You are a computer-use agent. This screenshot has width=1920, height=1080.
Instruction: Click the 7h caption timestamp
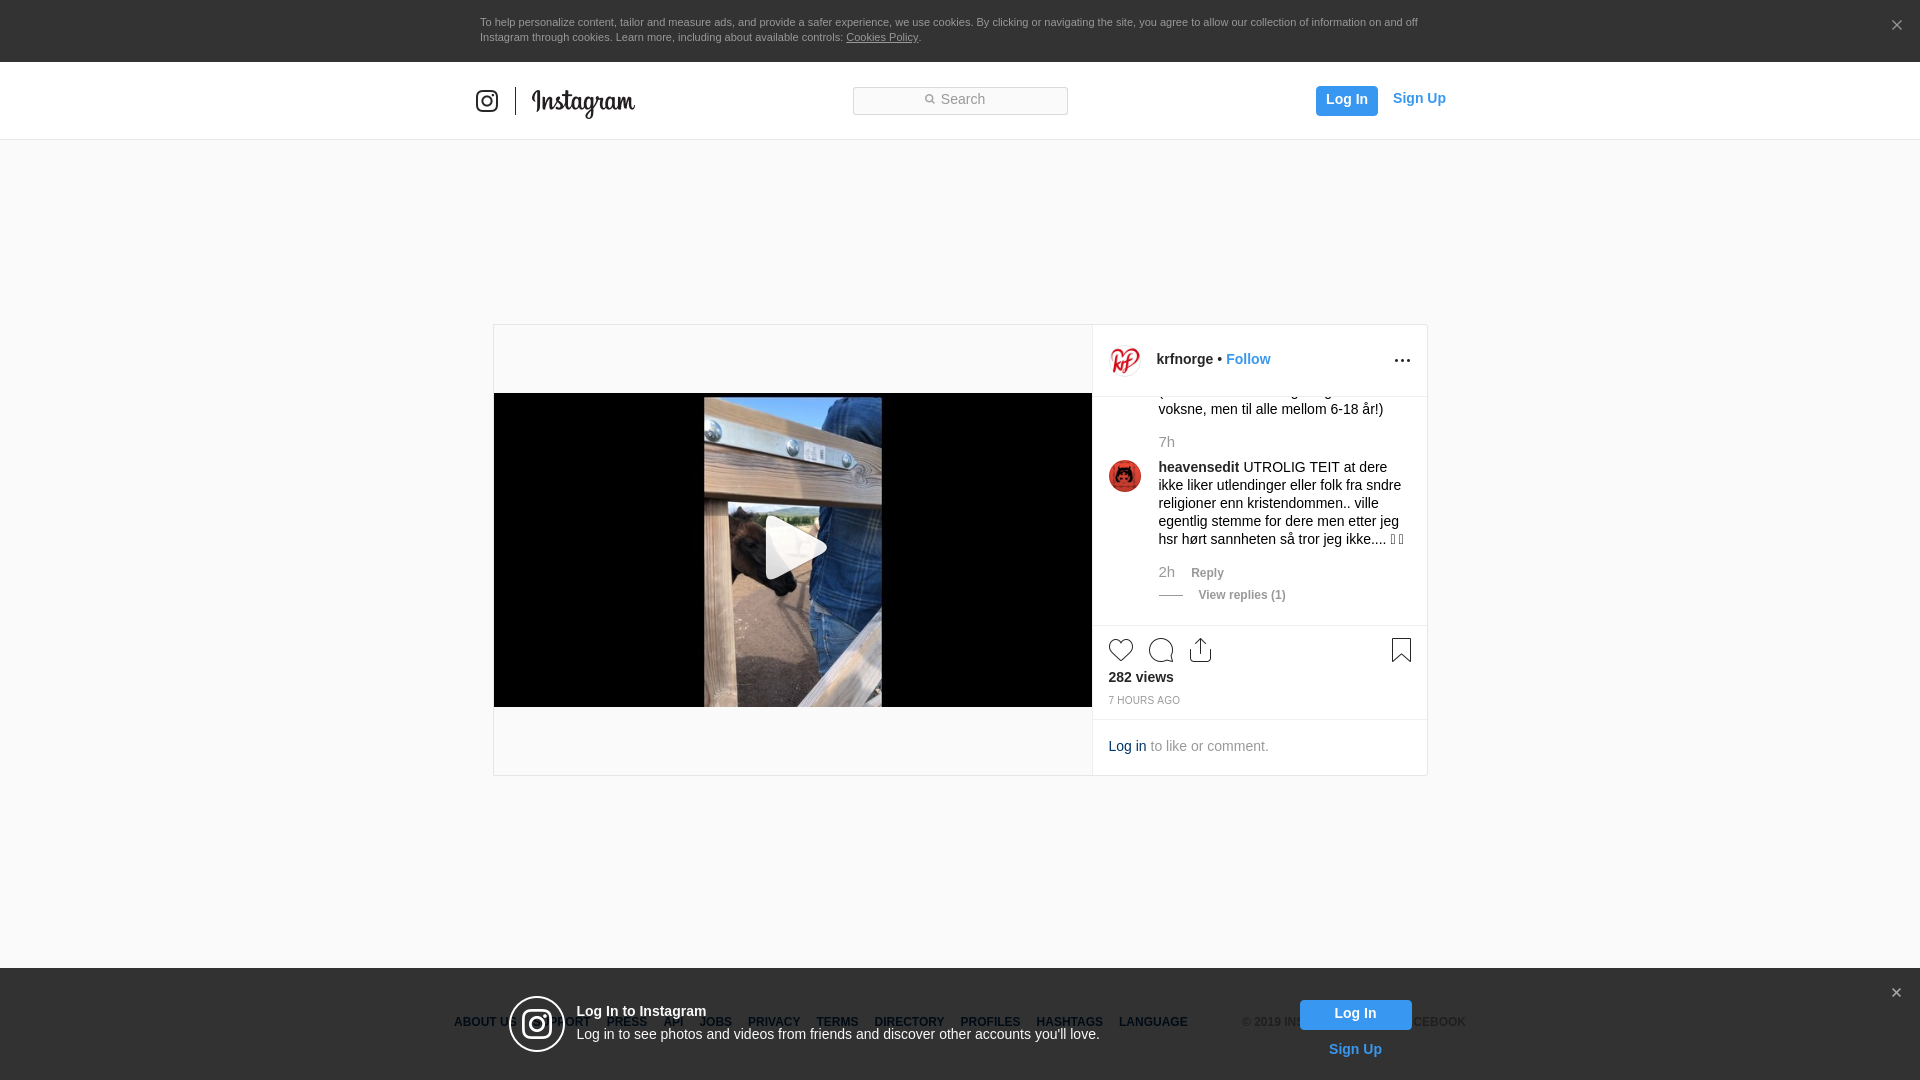click(x=1167, y=442)
